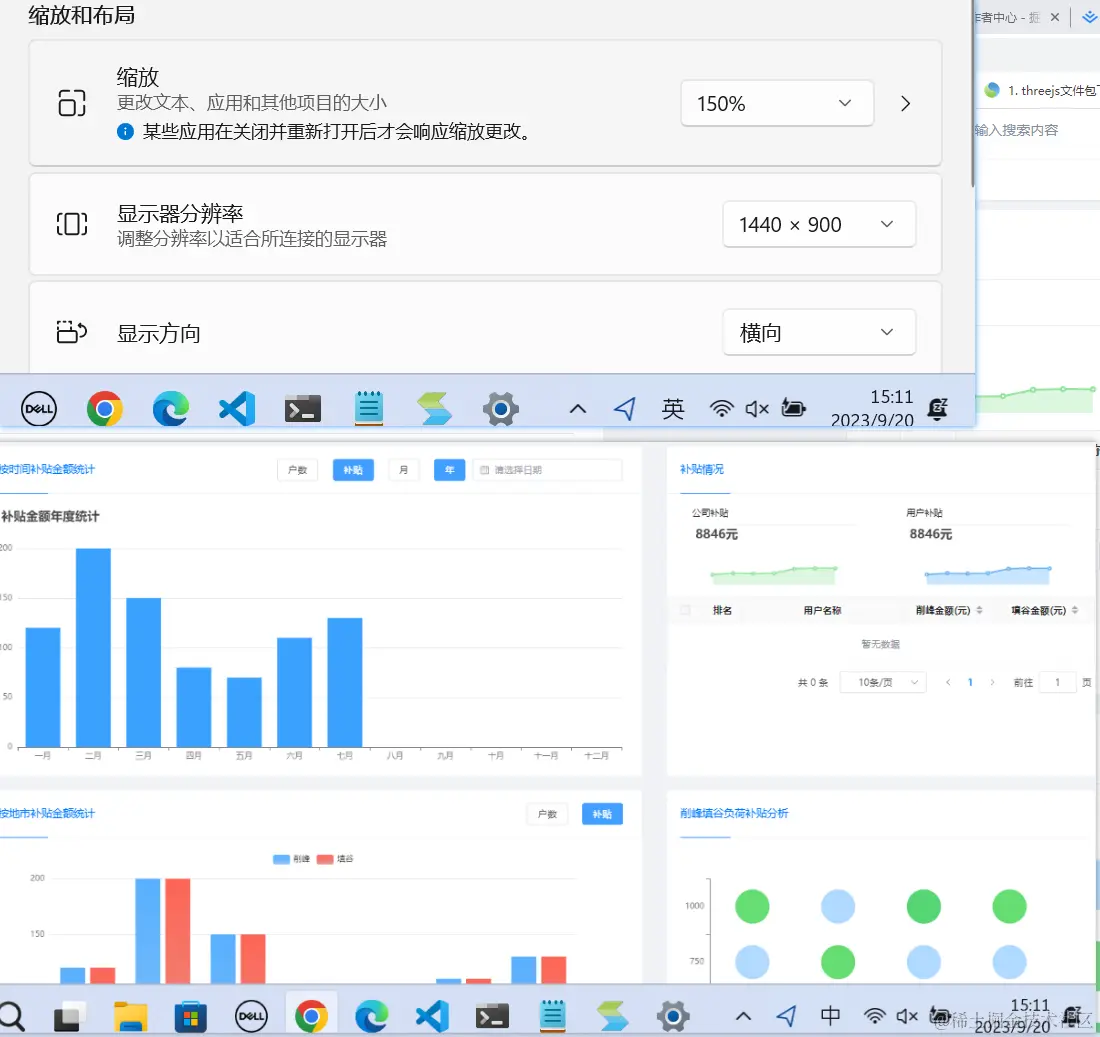Open Microsoft Store in the bottom taskbar
The image size is (1100, 1037).
pos(190,1016)
